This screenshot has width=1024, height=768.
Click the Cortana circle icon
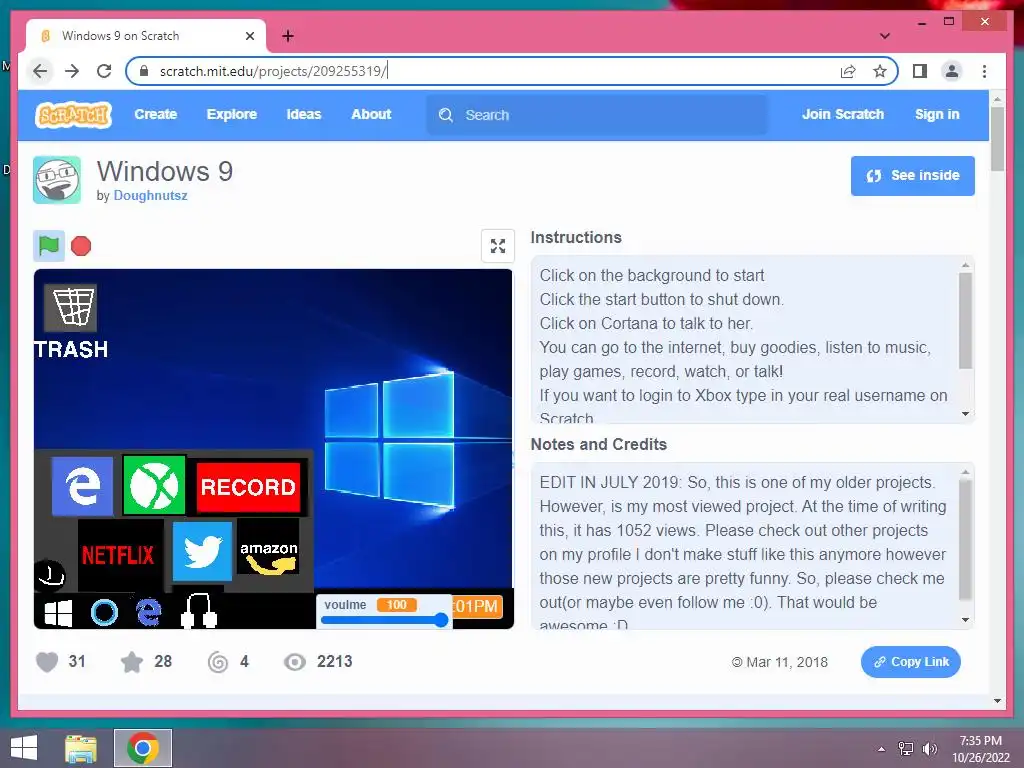(x=104, y=613)
